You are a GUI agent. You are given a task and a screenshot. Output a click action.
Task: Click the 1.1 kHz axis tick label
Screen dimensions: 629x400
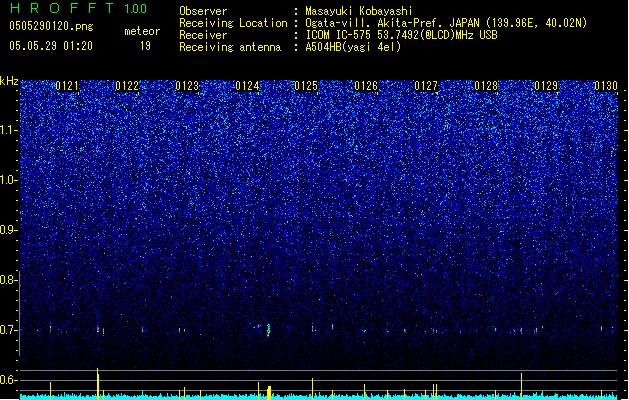8,130
